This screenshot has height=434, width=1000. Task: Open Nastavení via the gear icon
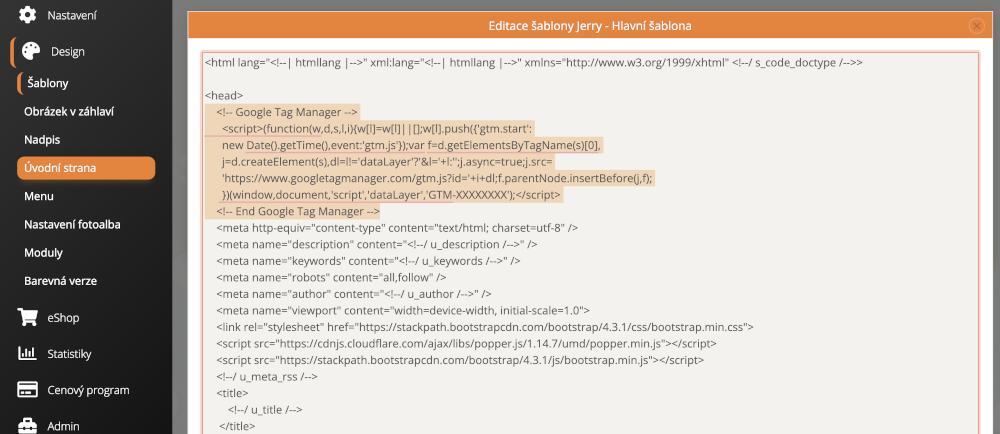[28, 16]
